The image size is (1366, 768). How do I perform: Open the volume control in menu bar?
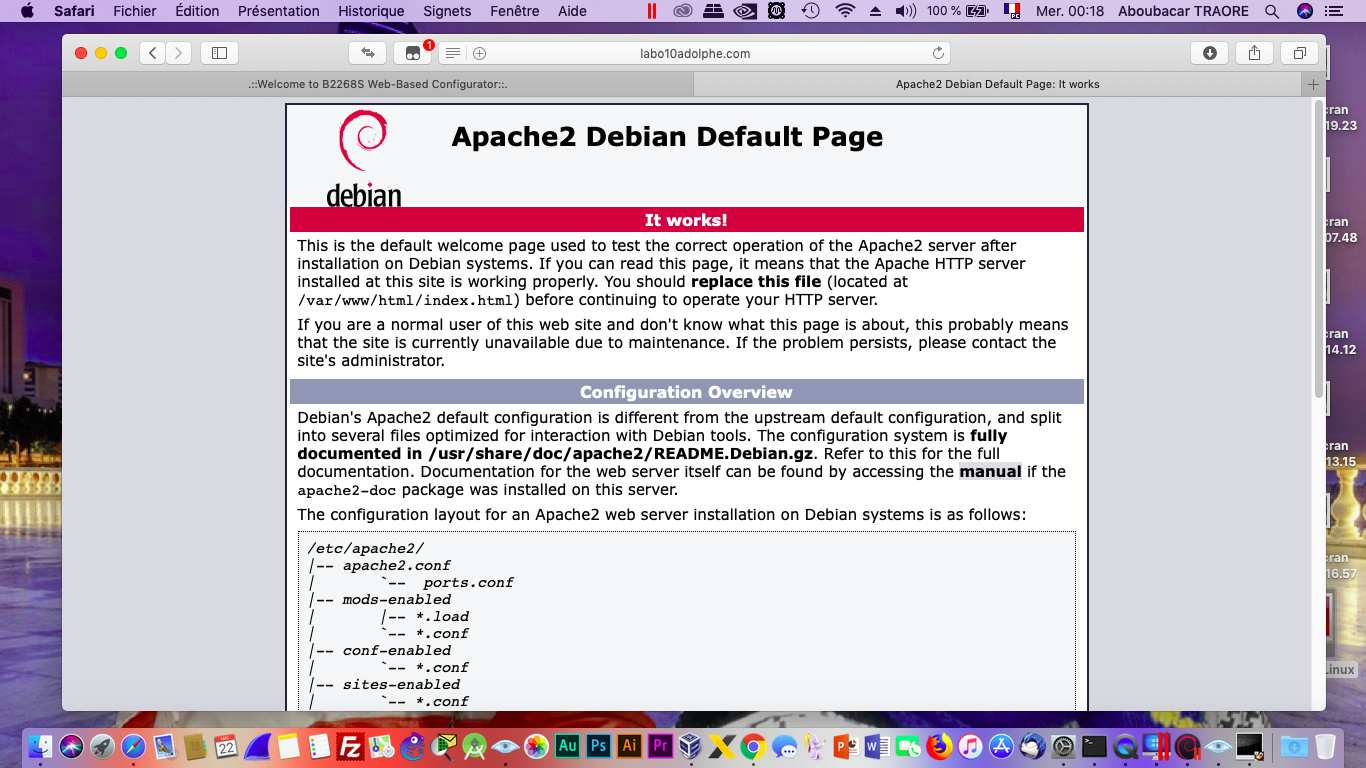[x=905, y=11]
